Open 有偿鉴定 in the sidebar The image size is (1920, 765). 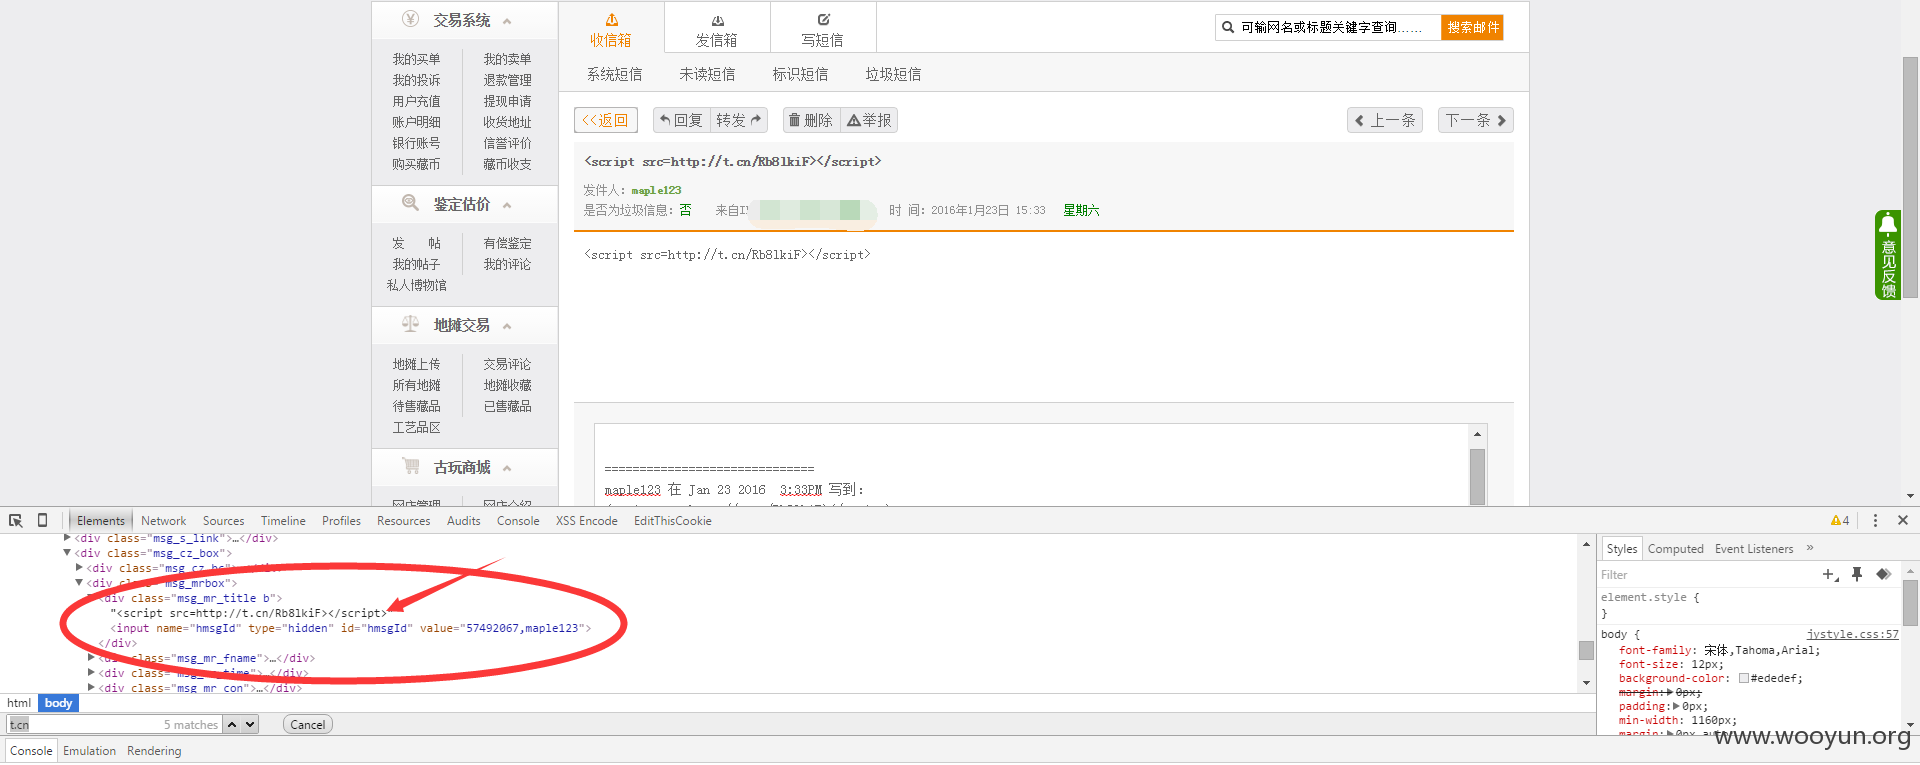point(507,243)
